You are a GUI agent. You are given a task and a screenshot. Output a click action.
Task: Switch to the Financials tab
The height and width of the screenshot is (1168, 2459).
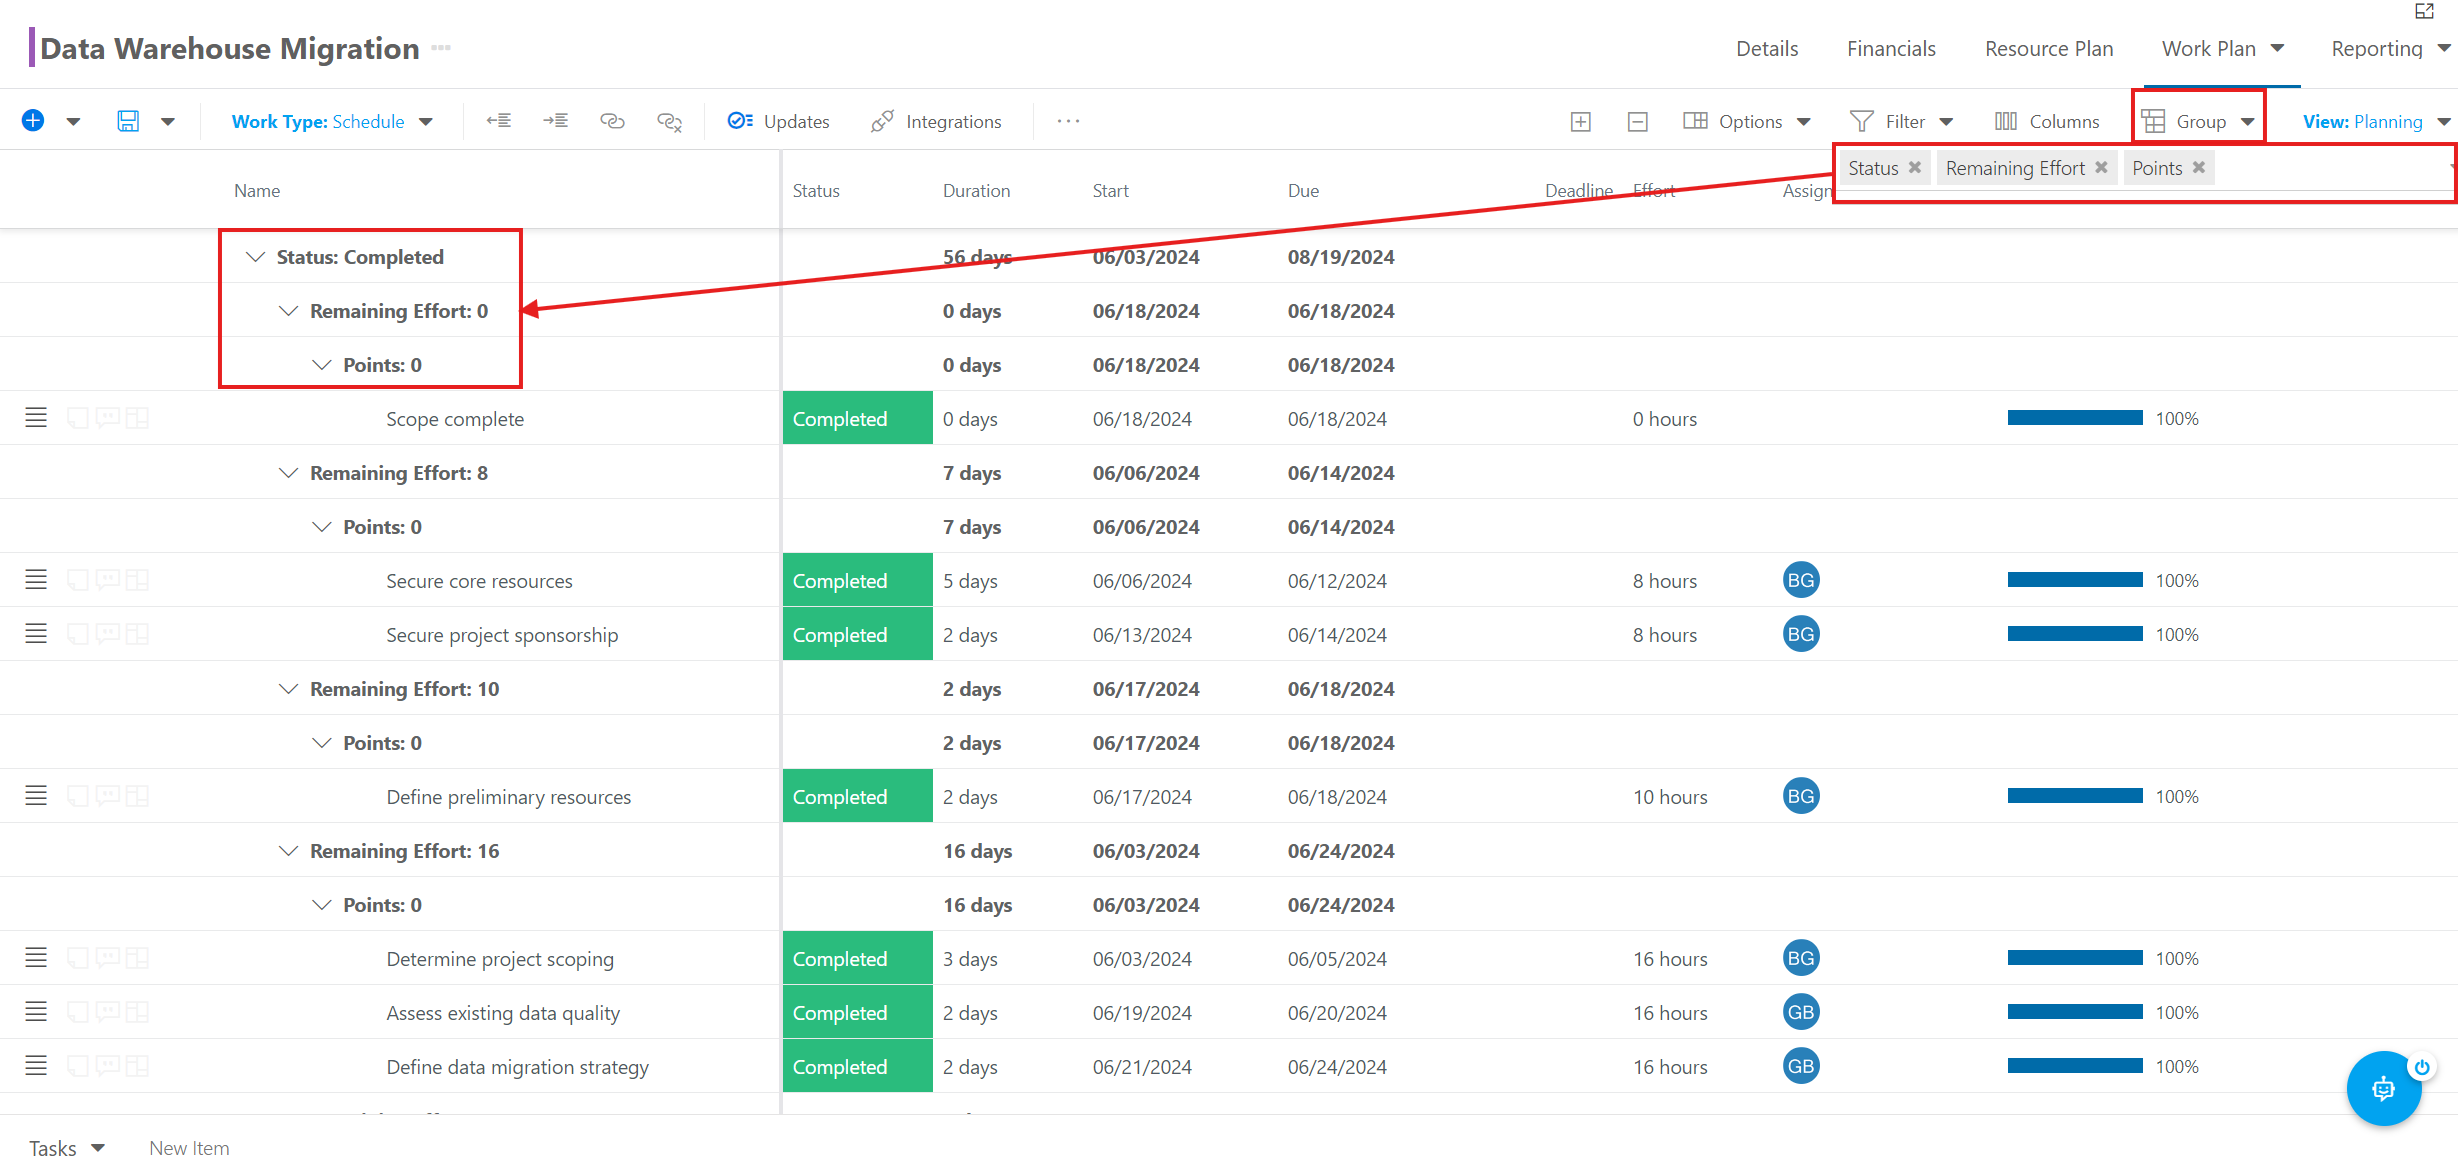1891,48
